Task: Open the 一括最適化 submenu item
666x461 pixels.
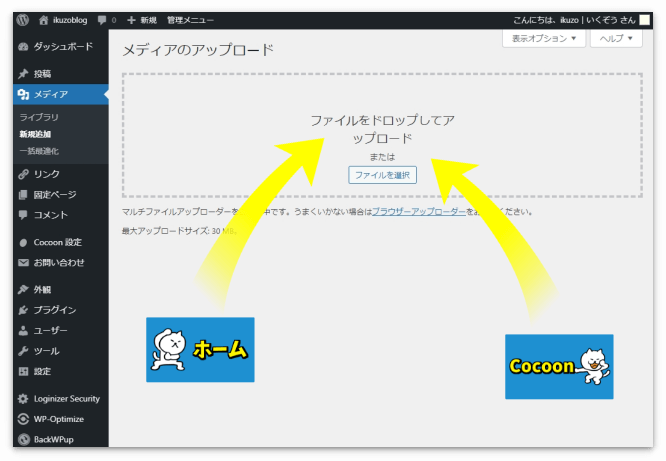Action: point(39,151)
